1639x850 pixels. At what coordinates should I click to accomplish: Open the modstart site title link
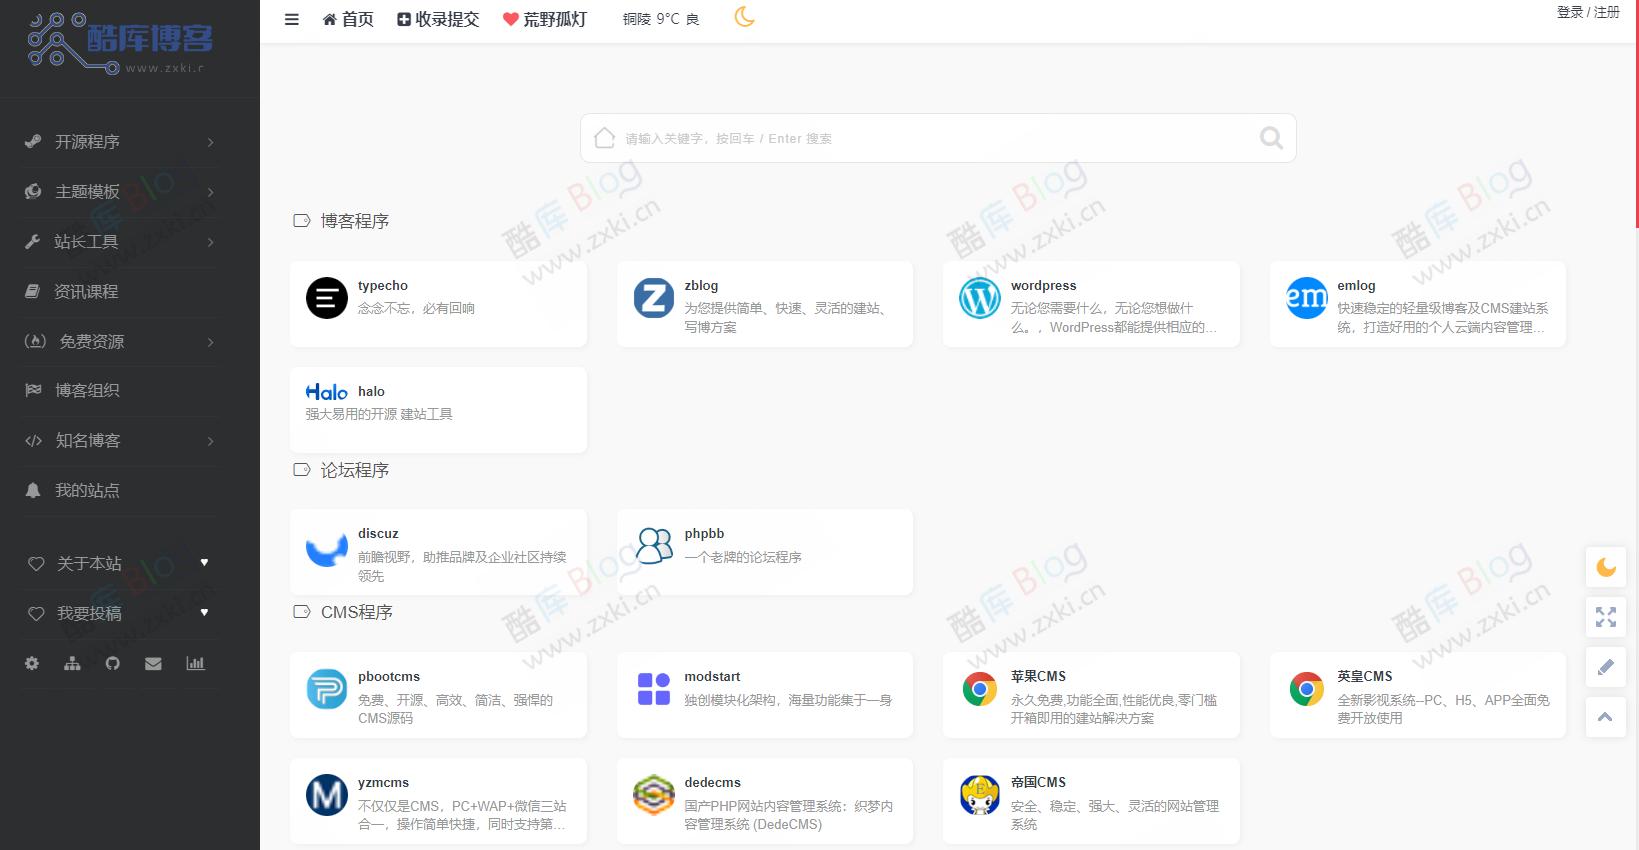[712, 676]
